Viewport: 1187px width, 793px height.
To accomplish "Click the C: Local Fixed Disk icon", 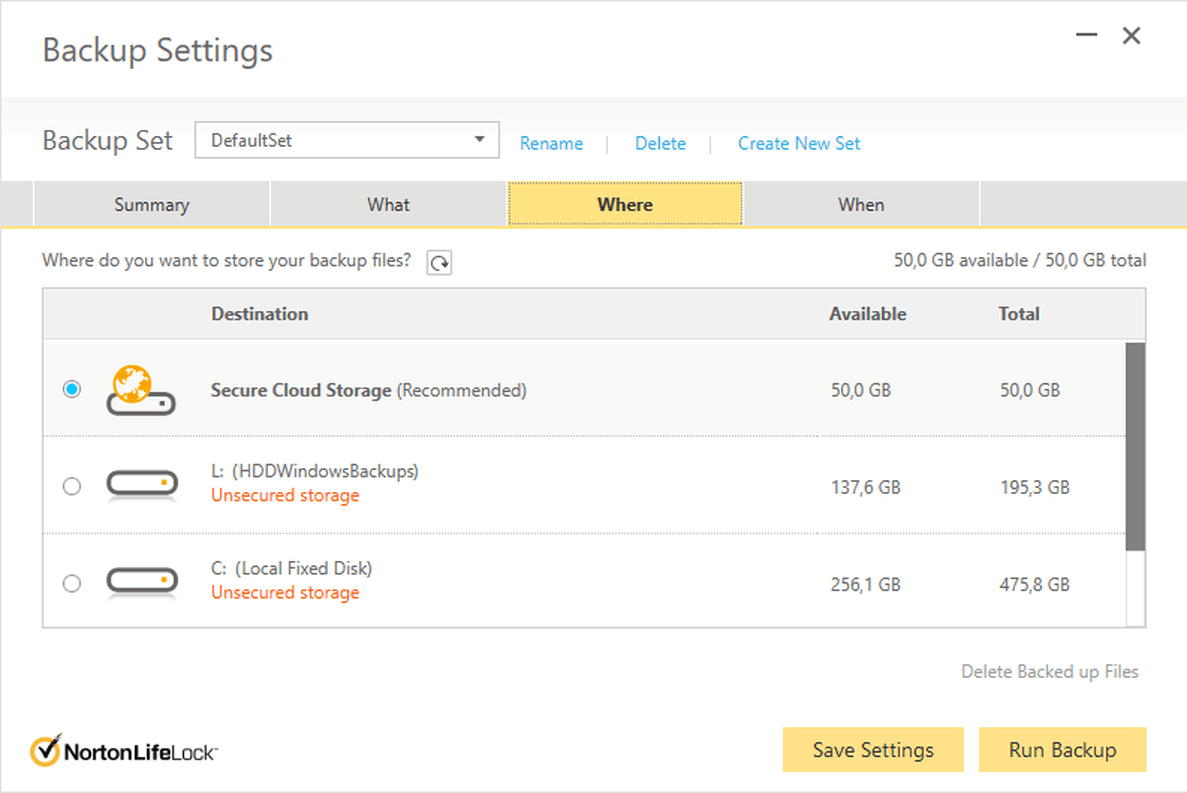I will [x=142, y=582].
